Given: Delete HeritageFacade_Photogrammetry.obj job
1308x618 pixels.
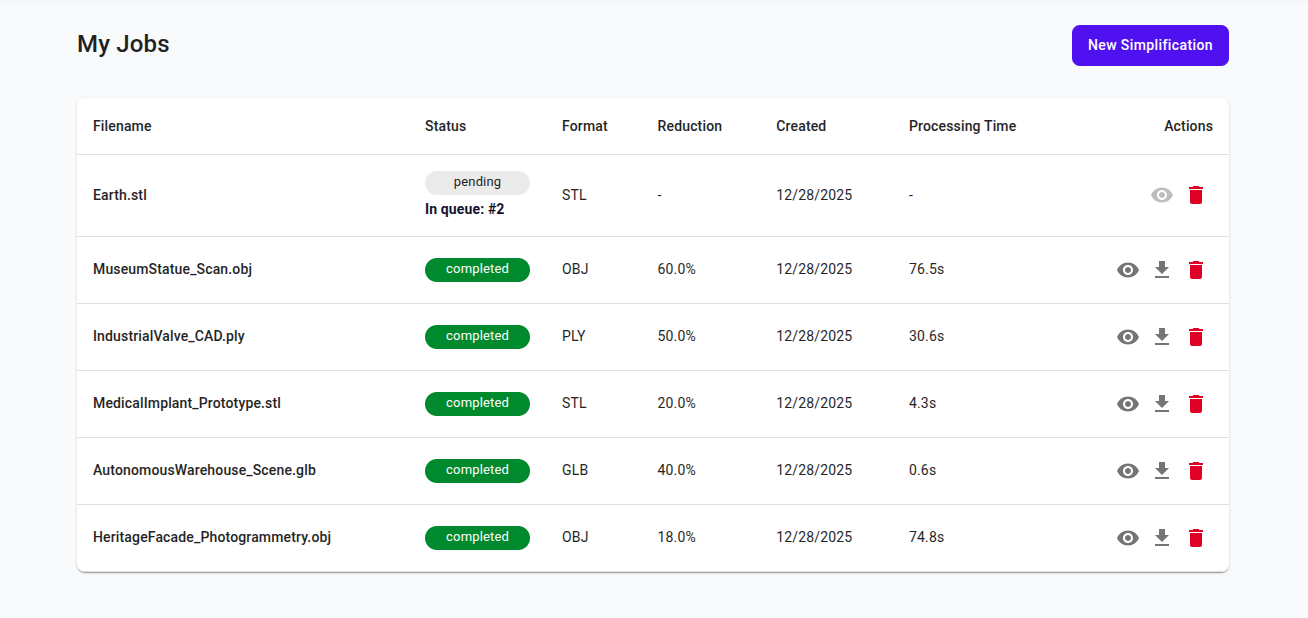Looking at the screenshot, I should point(1196,538).
